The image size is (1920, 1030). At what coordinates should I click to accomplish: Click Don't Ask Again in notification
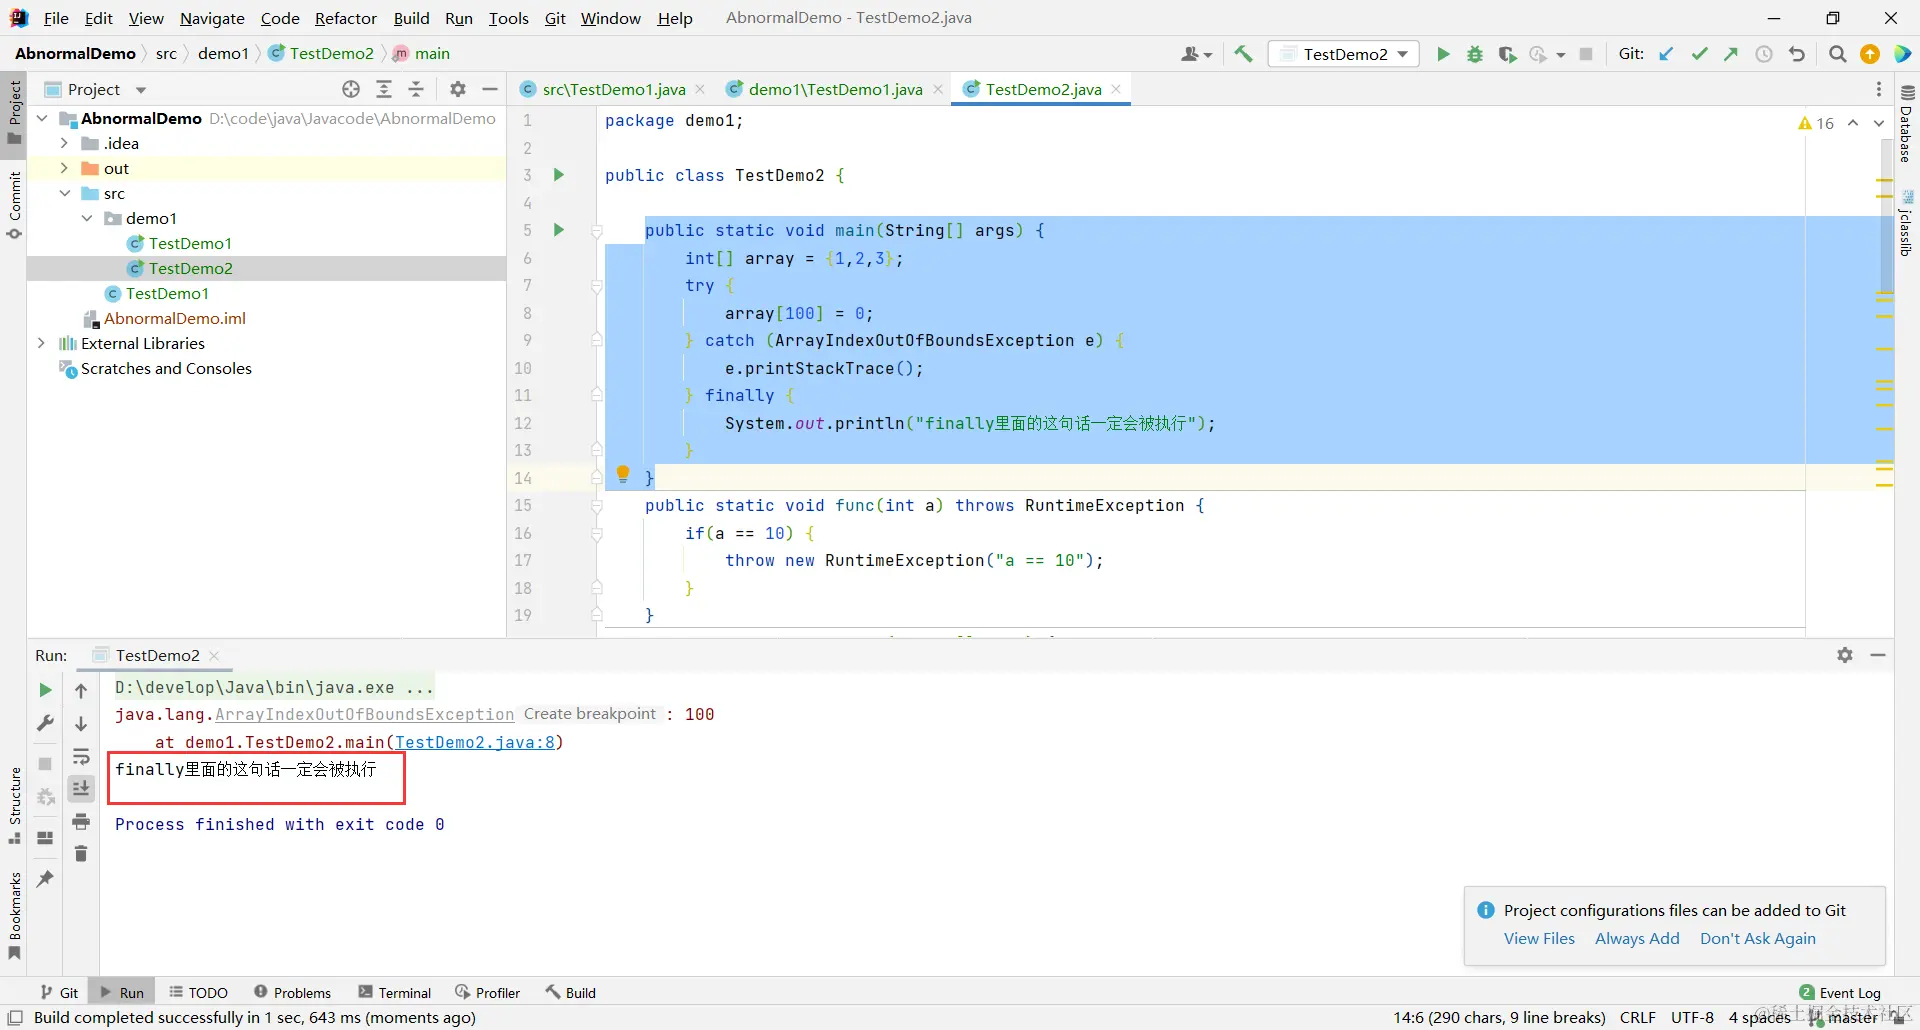(x=1758, y=938)
